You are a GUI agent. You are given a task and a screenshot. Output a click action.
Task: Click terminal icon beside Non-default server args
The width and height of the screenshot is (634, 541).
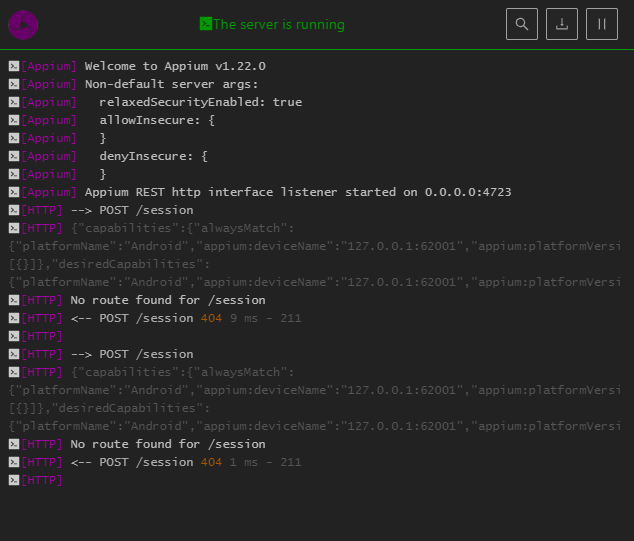[14, 84]
